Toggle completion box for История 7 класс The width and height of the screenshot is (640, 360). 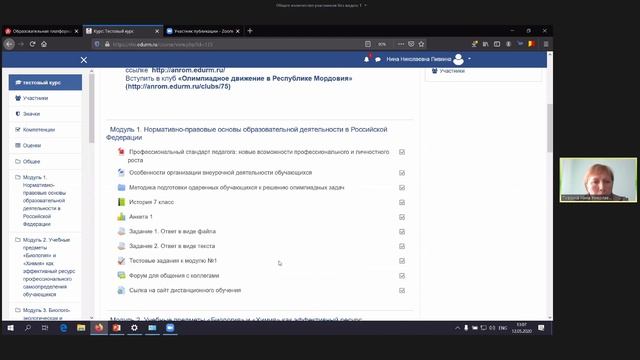click(x=402, y=202)
